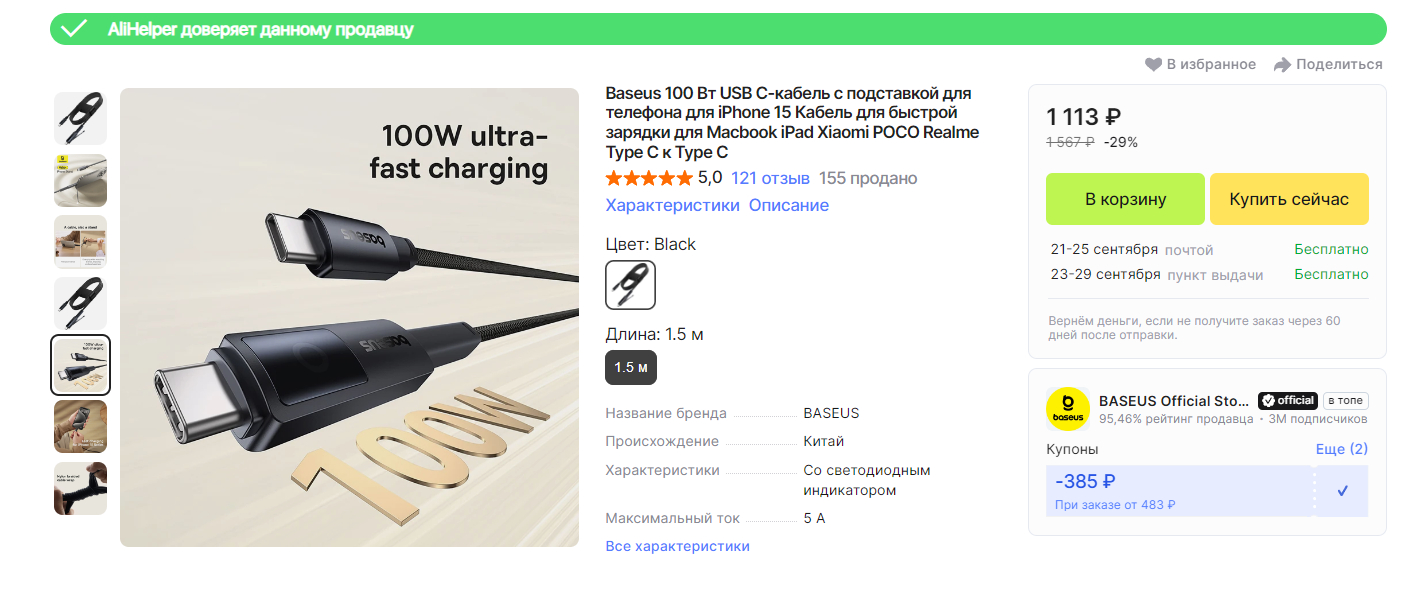Expand more coupons via Еще (2)

pos(1342,449)
